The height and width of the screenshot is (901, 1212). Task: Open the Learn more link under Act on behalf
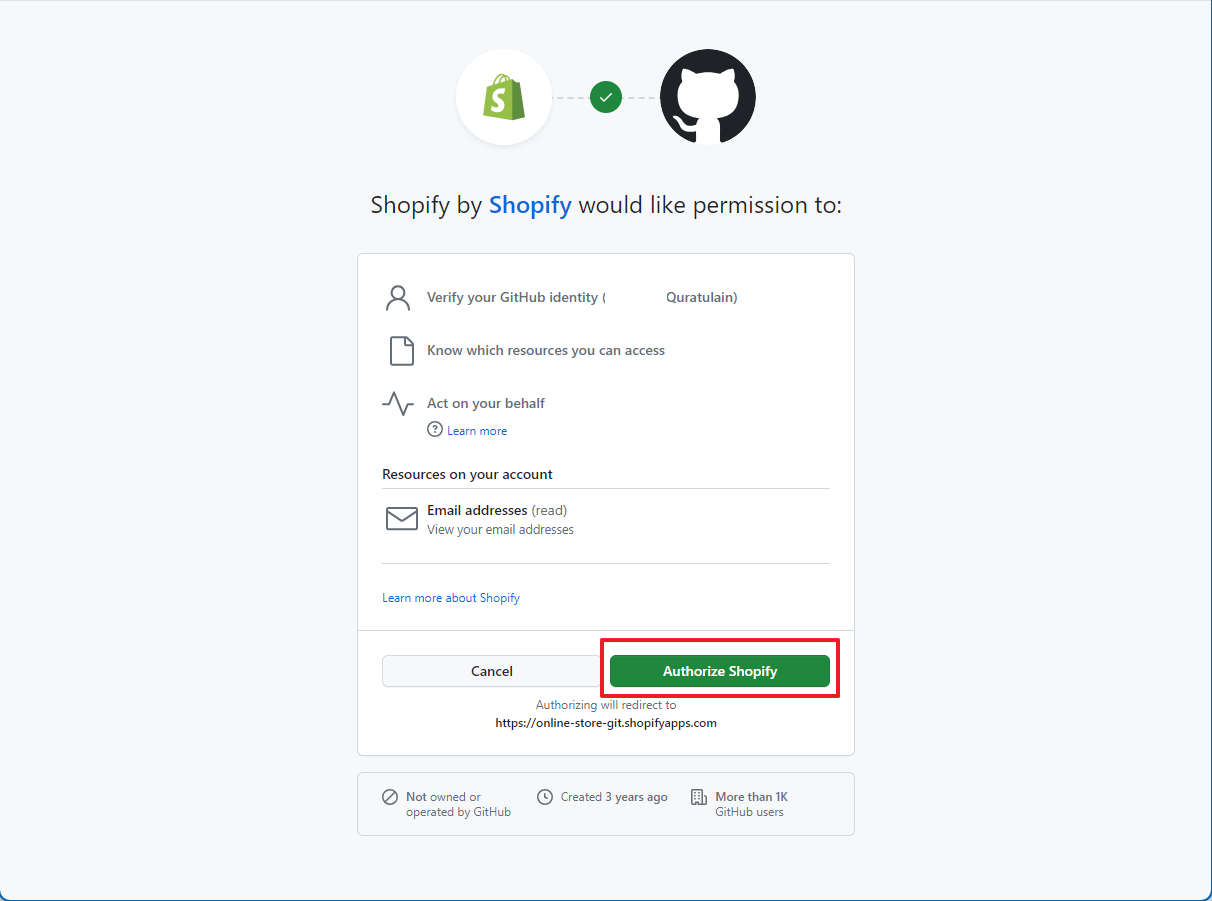pos(476,430)
